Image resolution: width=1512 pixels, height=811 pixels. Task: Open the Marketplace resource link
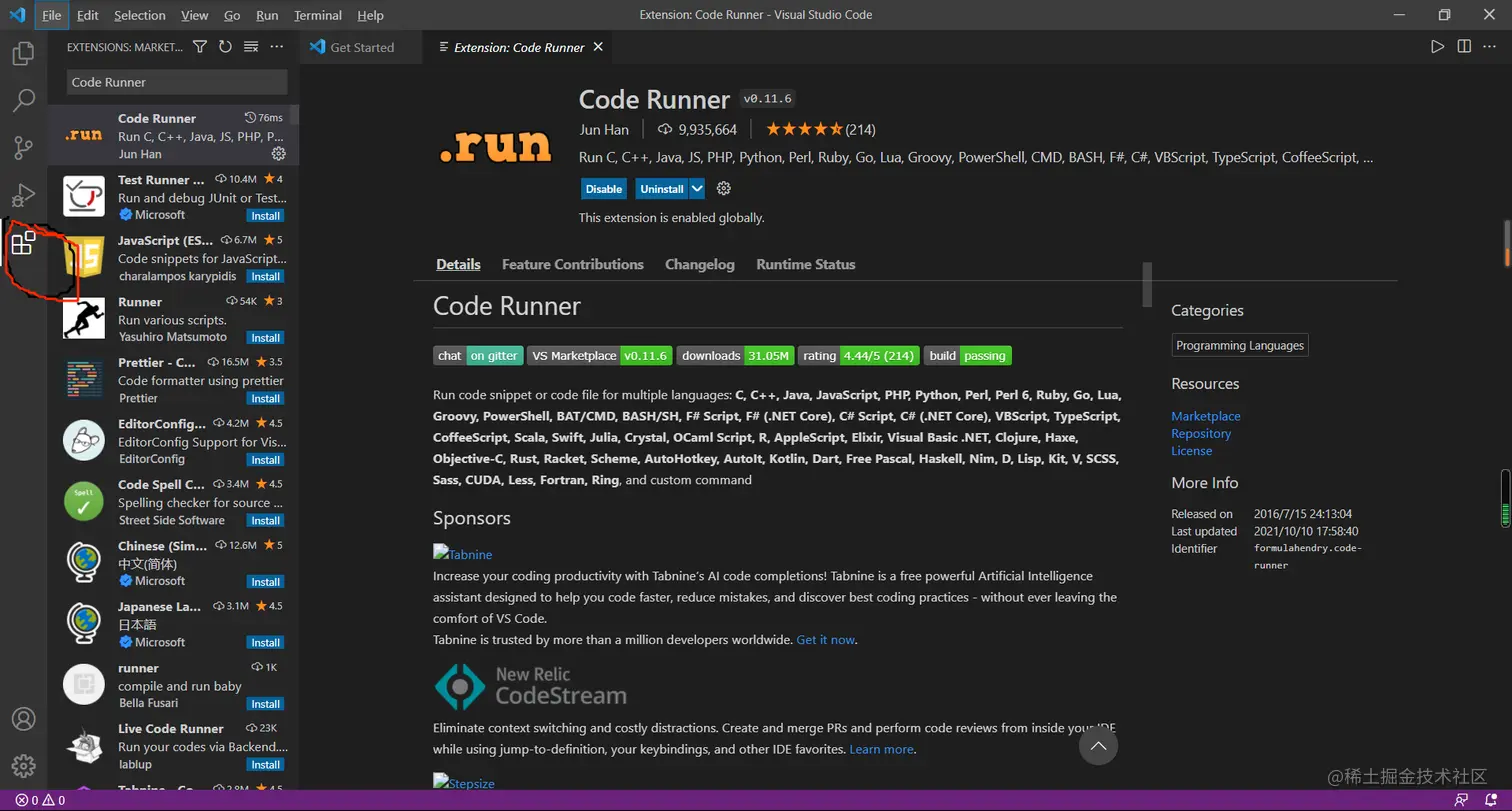(1206, 416)
